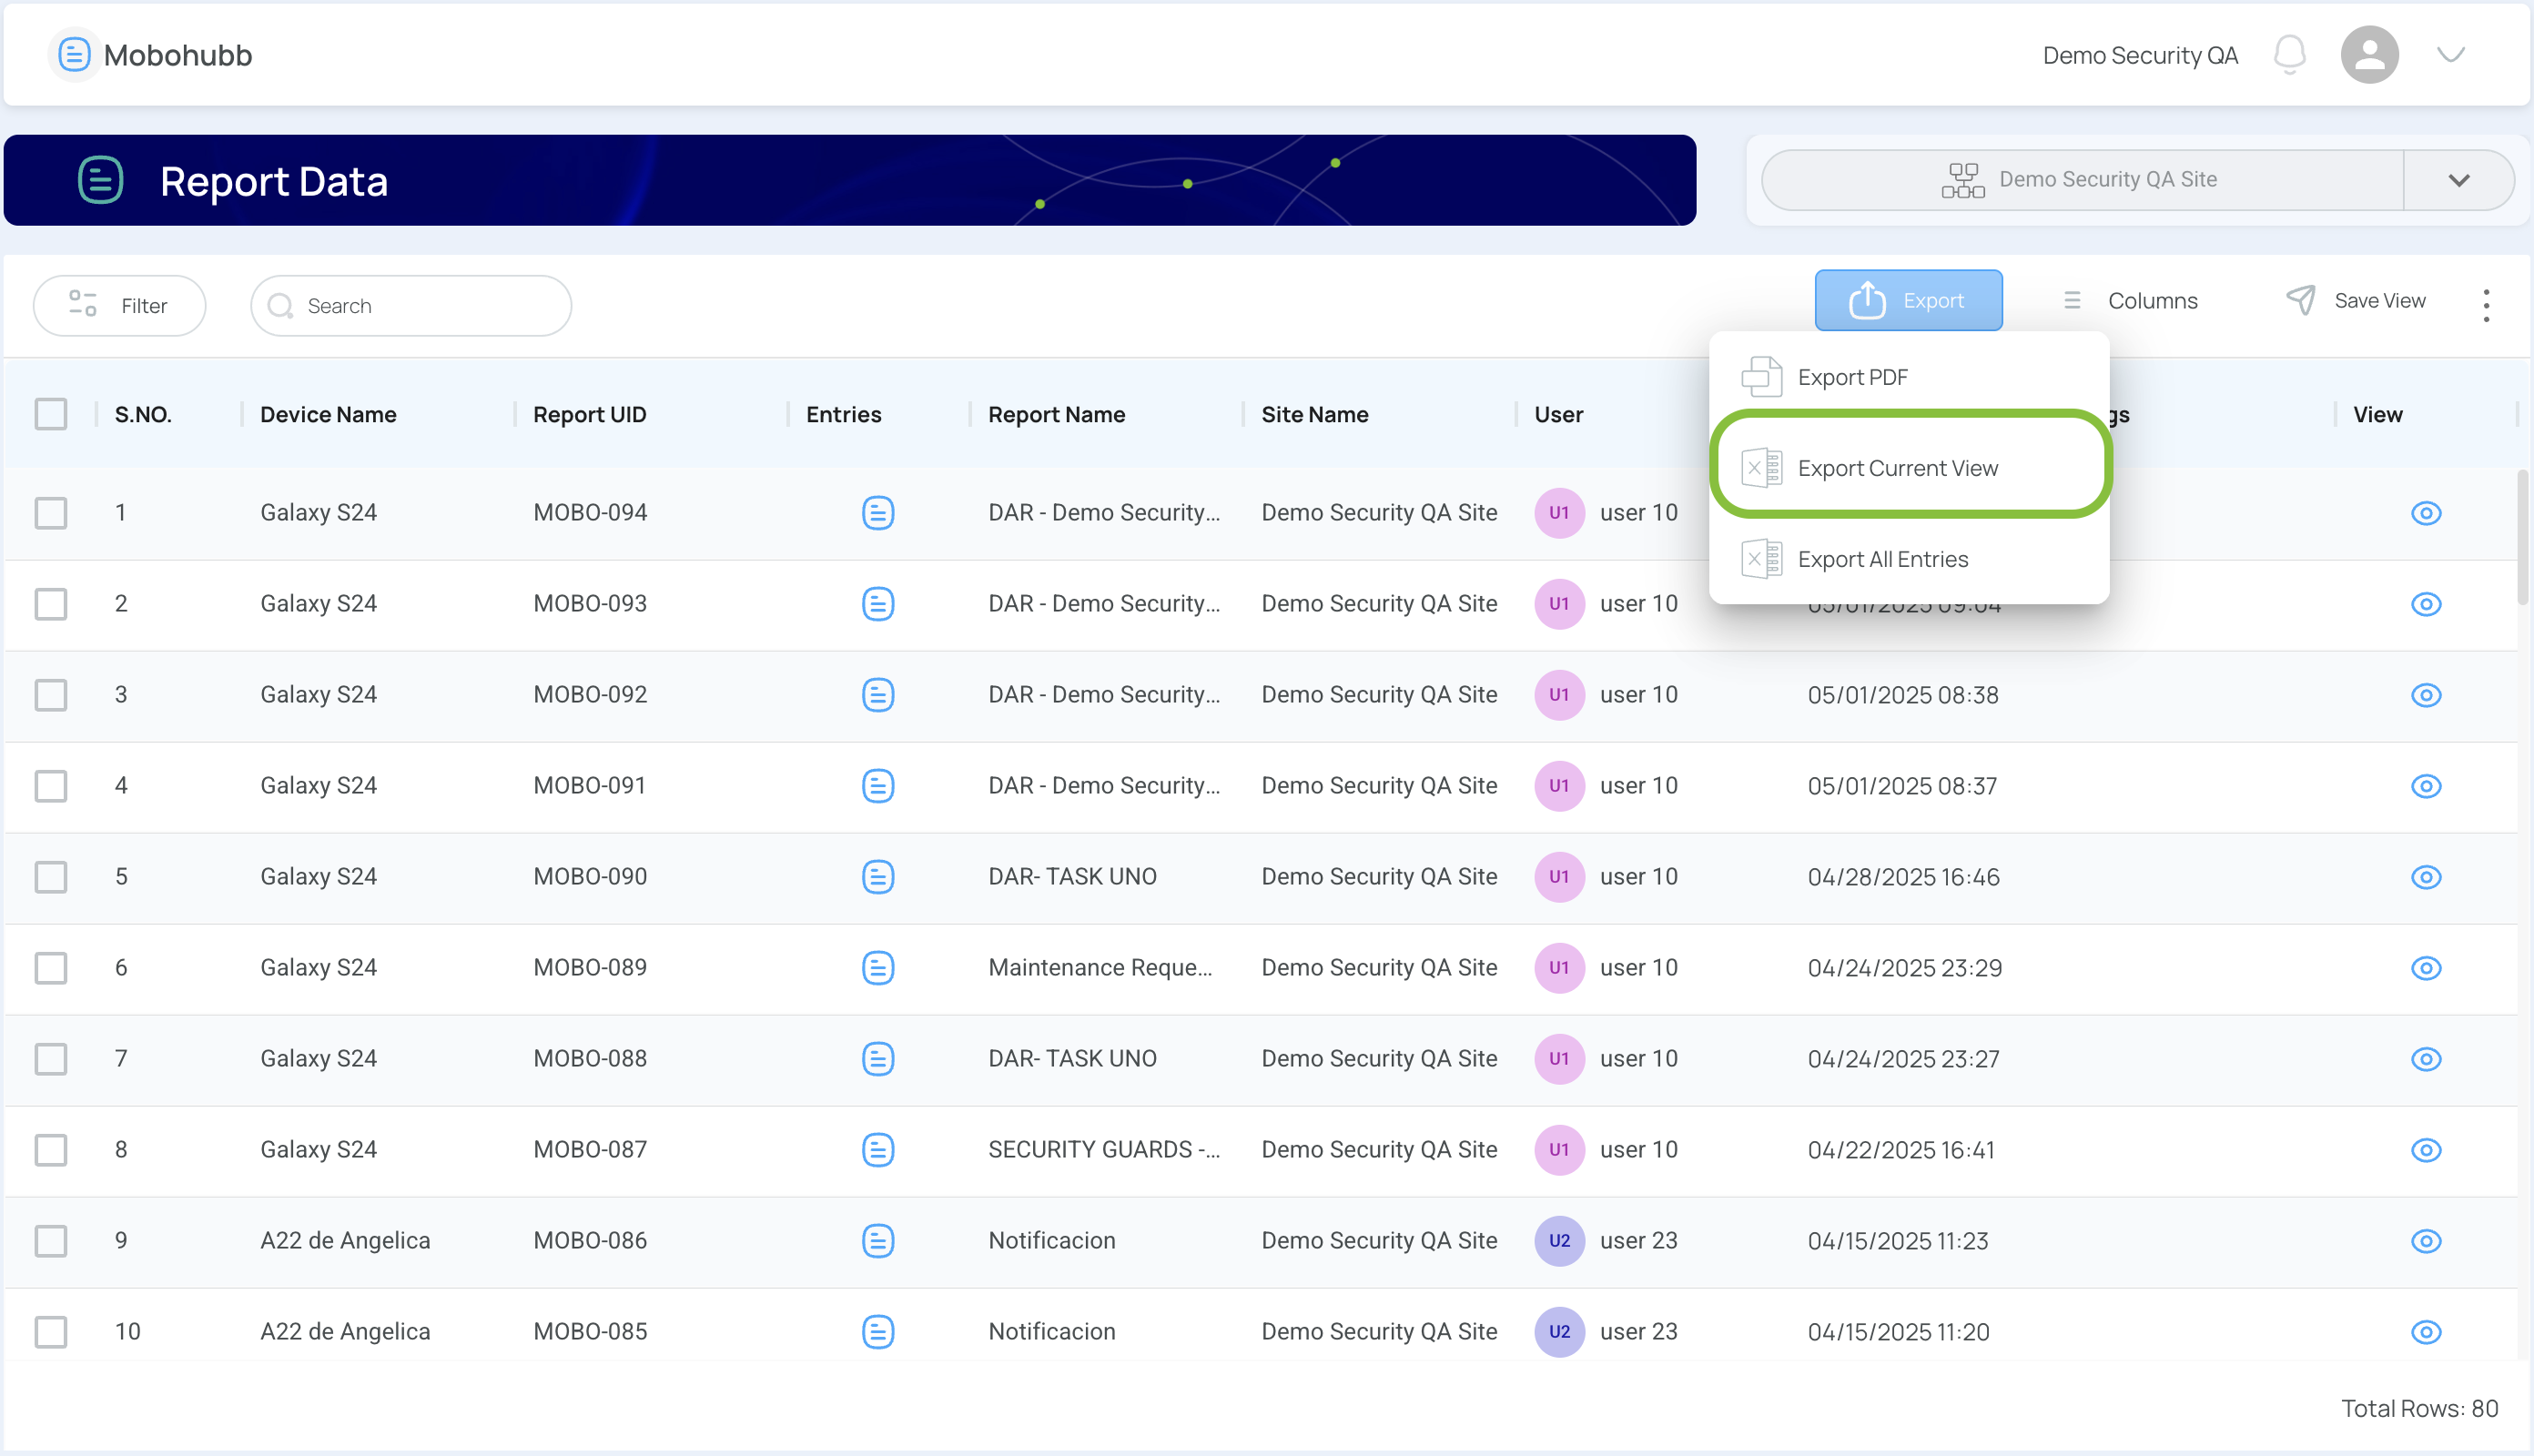
Task: Select the checkbox for MOBO-092 row
Action: [51, 695]
